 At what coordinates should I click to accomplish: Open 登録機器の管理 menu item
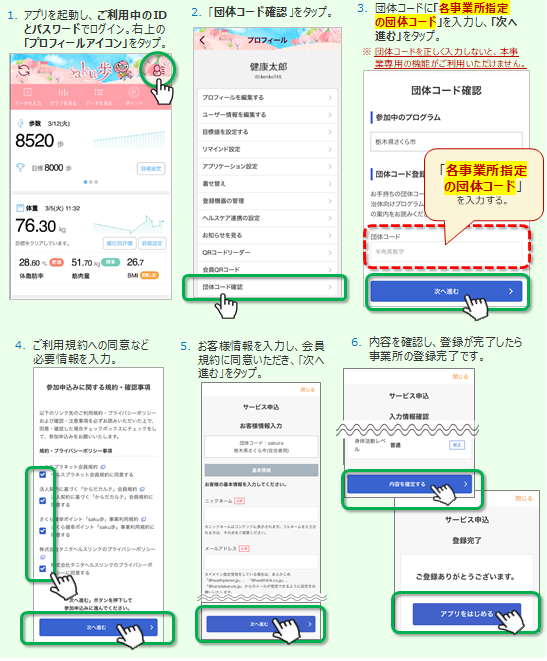(x=268, y=201)
